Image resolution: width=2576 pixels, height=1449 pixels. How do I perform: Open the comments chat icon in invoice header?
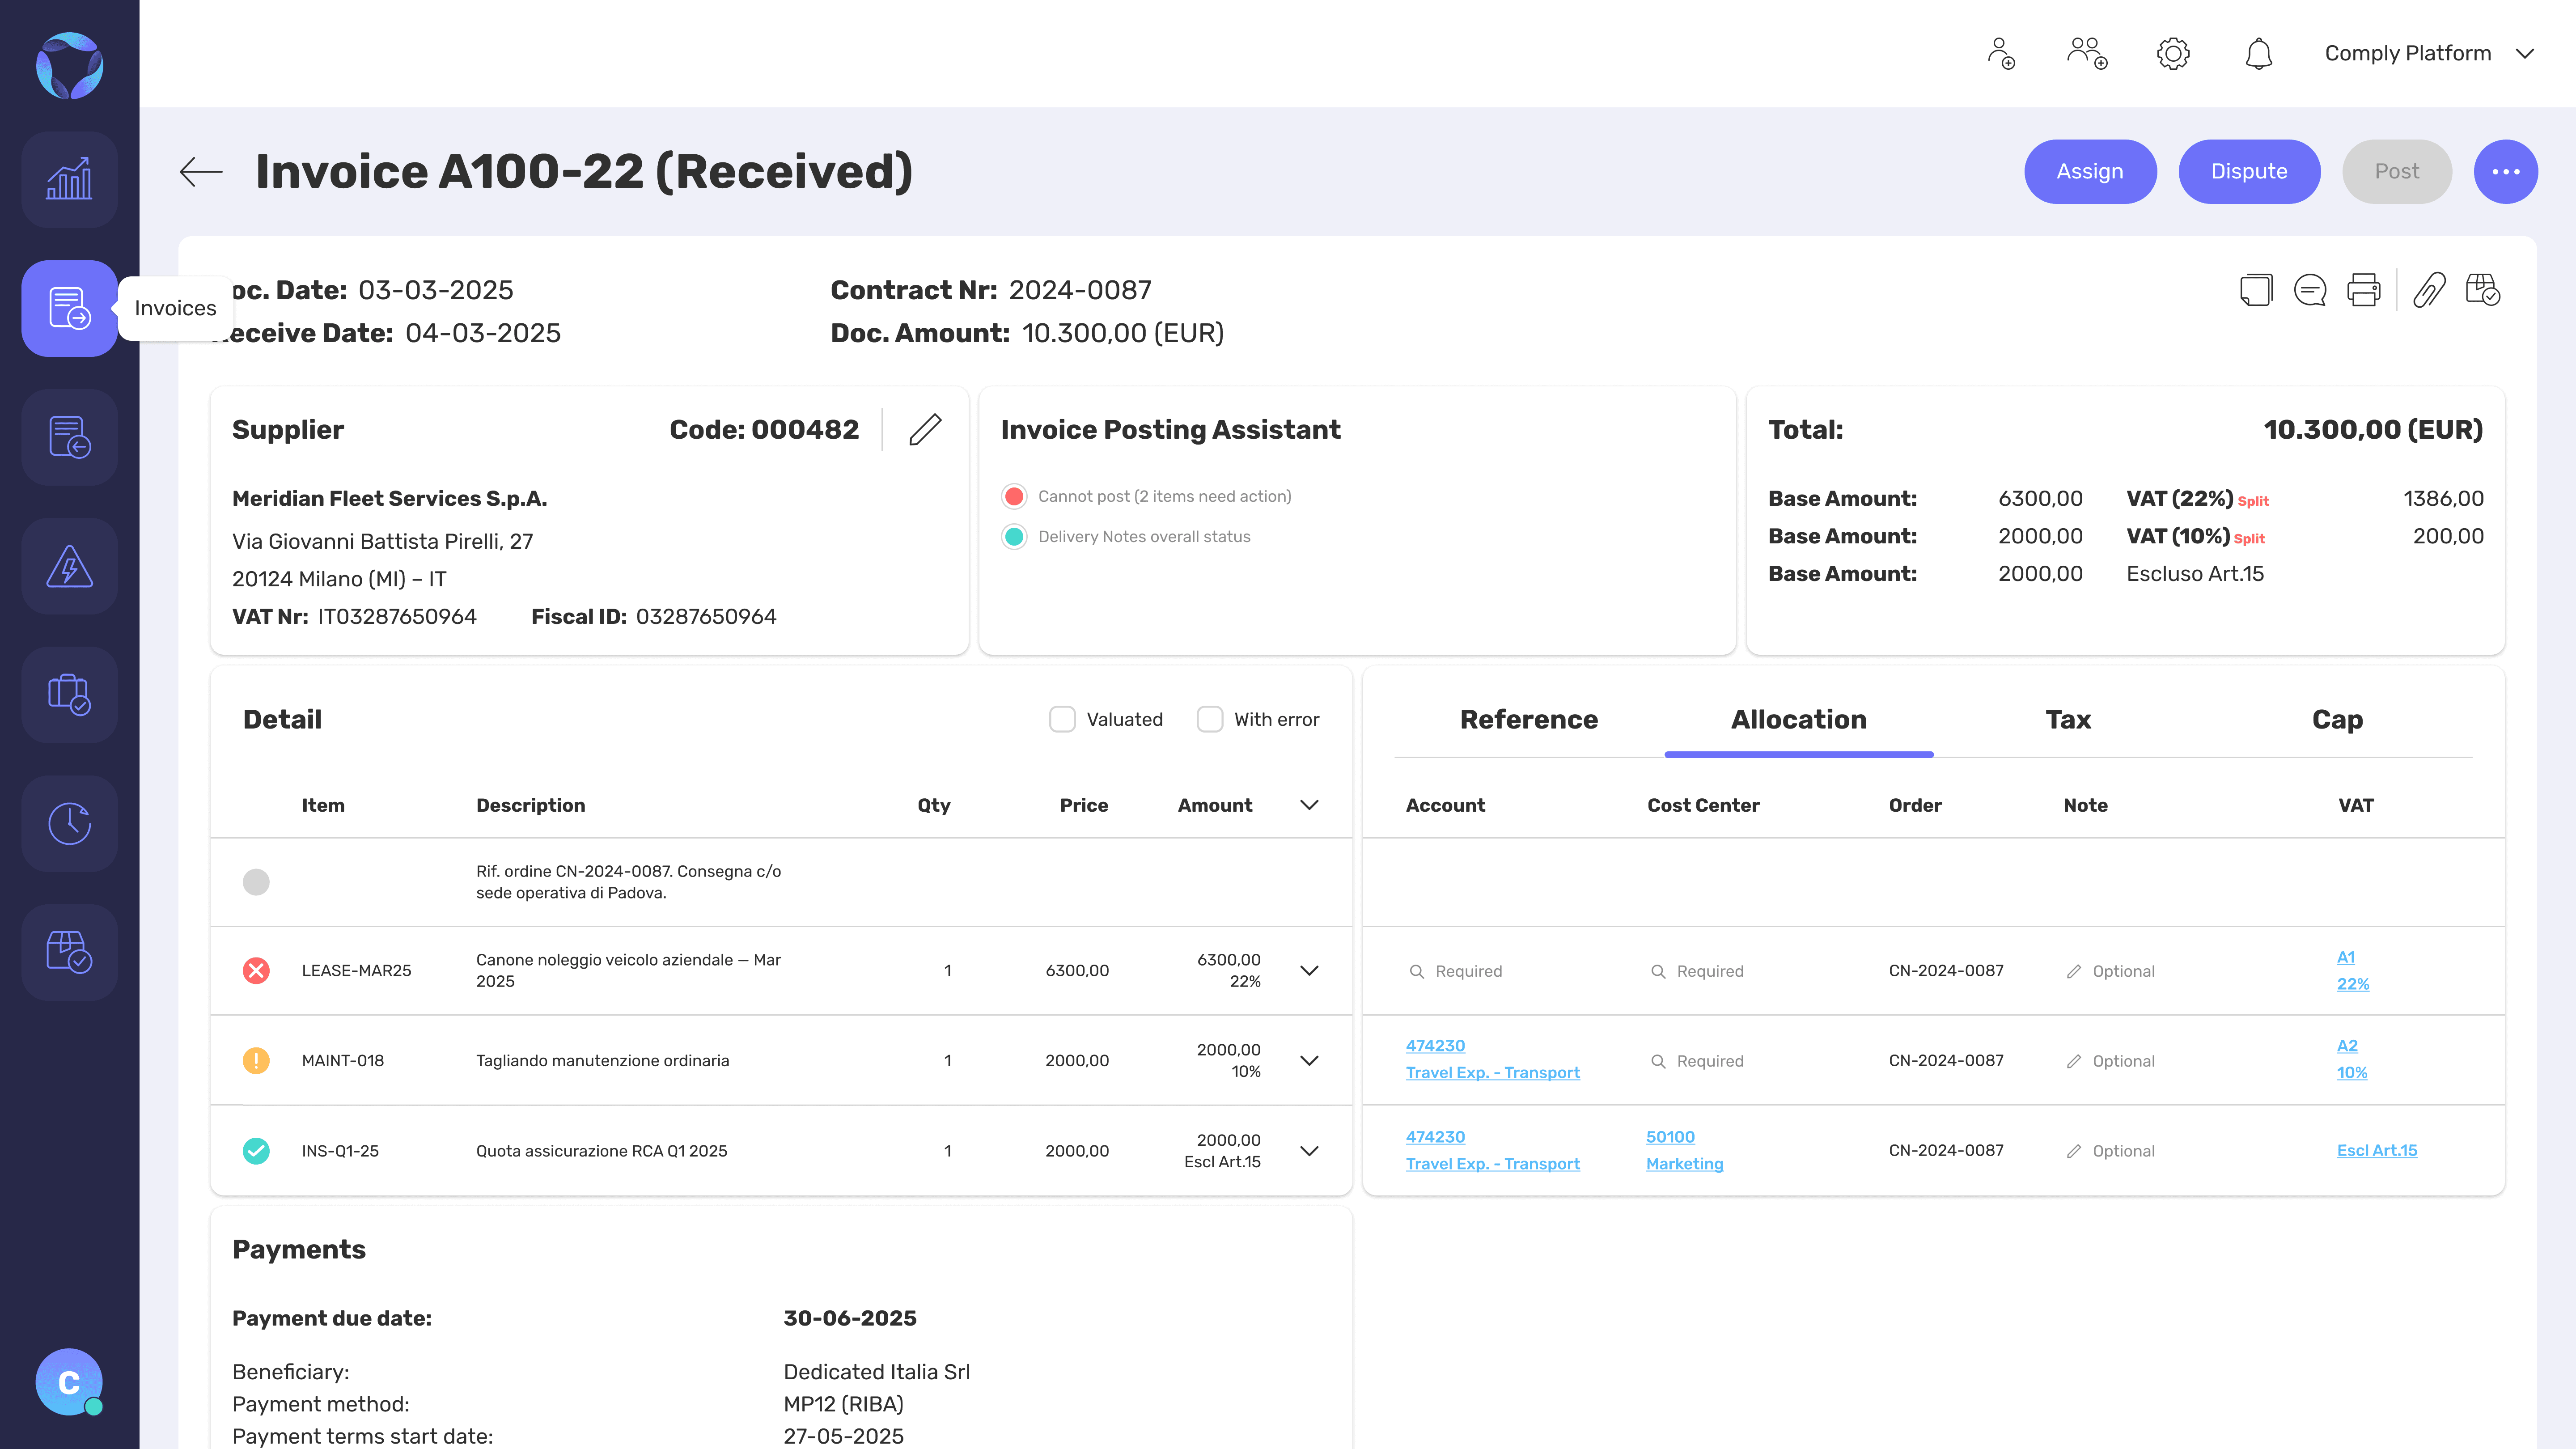tap(2310, 290)
